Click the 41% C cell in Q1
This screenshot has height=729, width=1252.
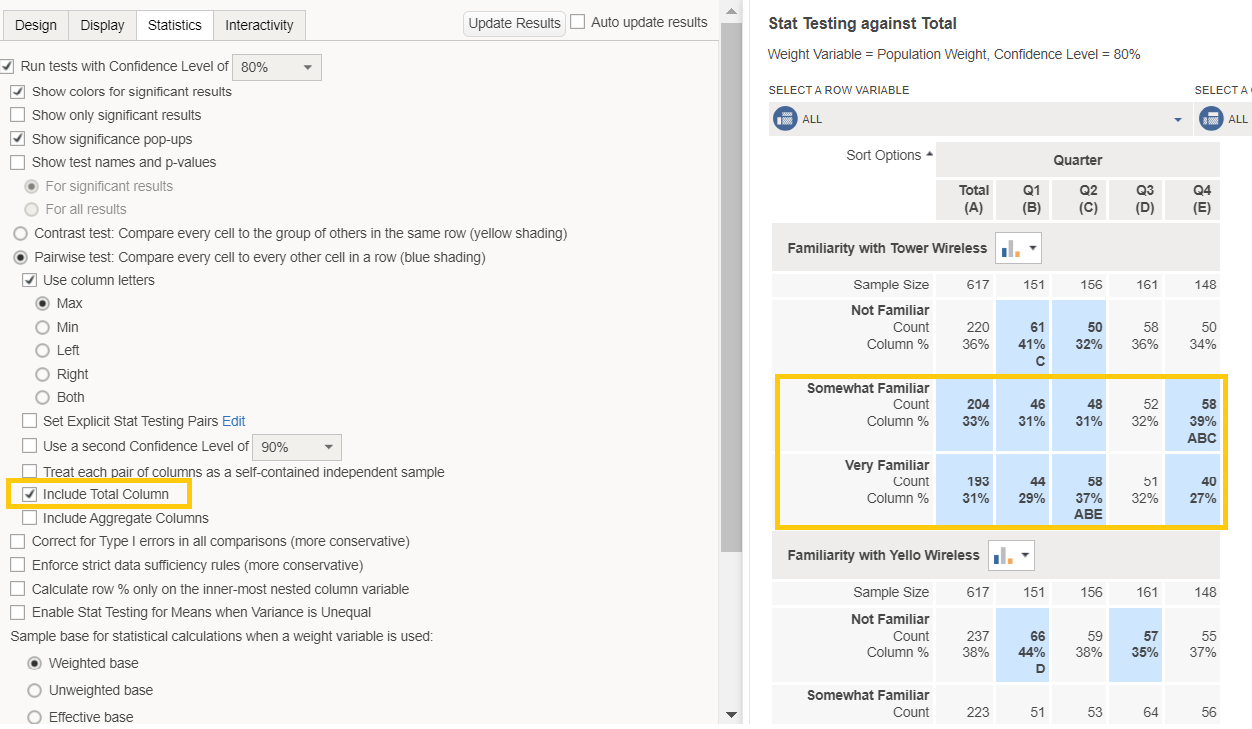tap(1022, 335)
